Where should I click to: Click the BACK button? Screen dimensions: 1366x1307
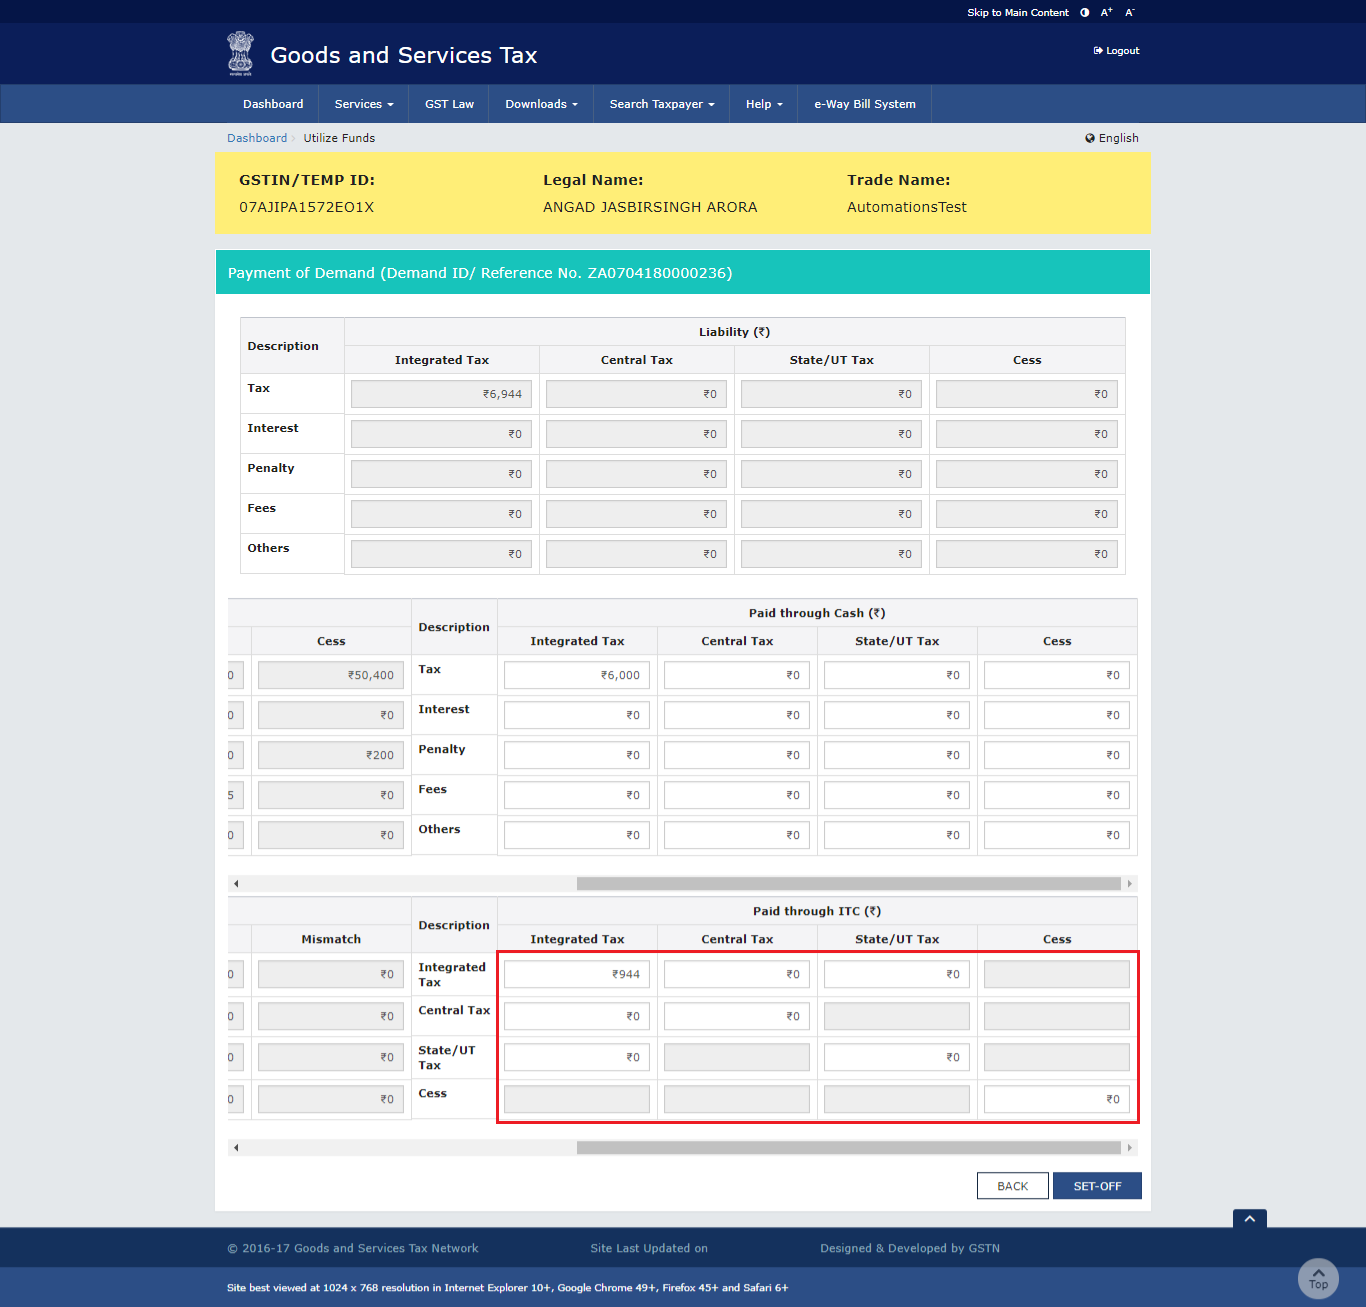[1012, 1186]
